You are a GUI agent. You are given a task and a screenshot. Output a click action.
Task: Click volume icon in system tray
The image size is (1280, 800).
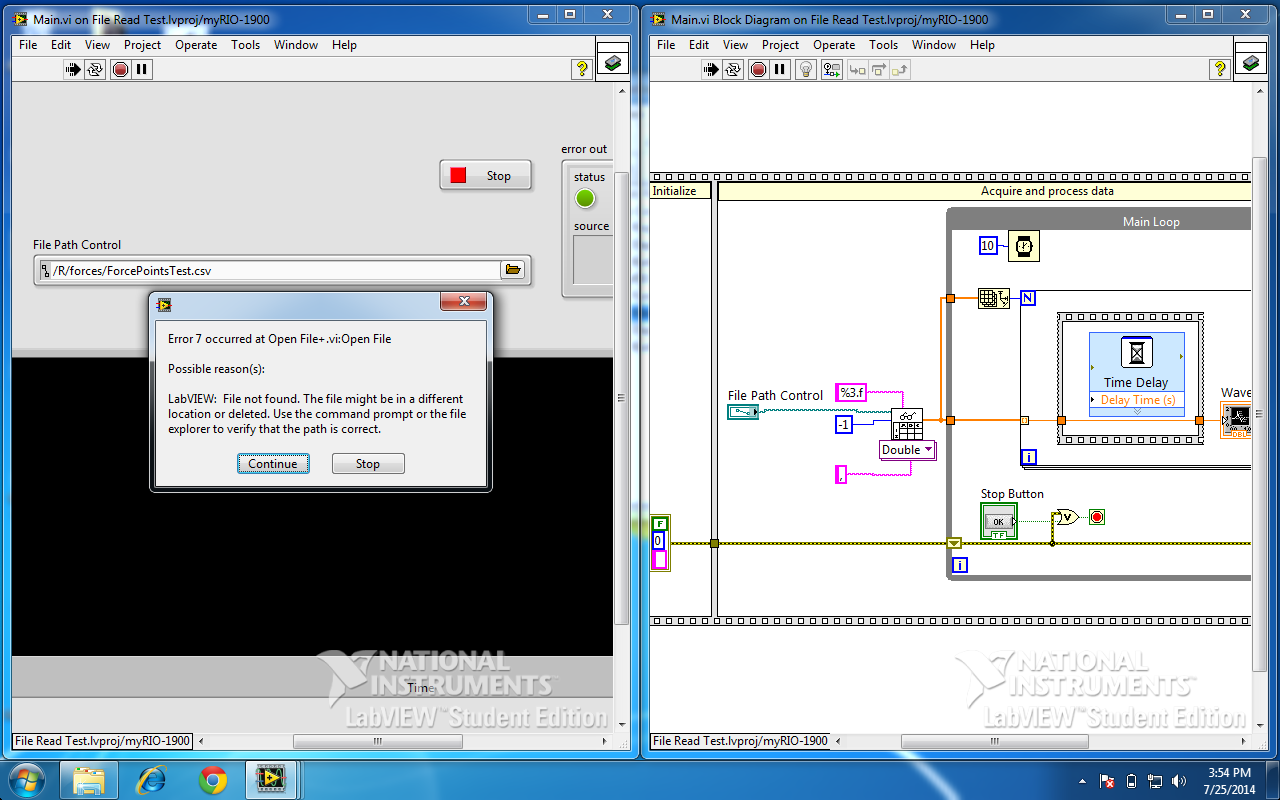click(1178, 780)
